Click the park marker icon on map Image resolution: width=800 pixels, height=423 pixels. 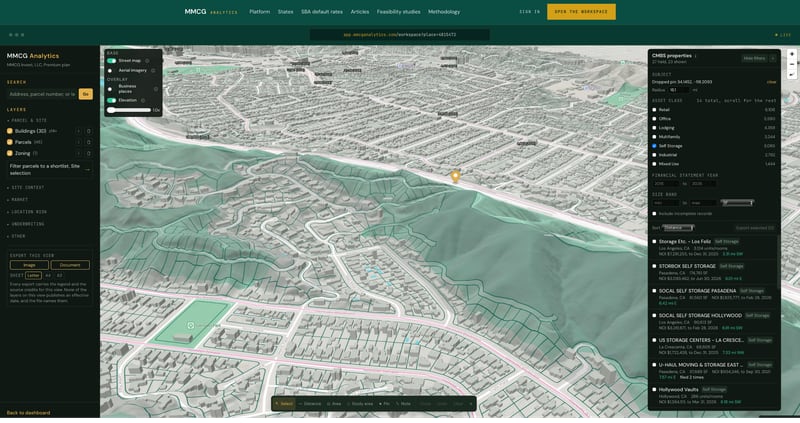190,325
